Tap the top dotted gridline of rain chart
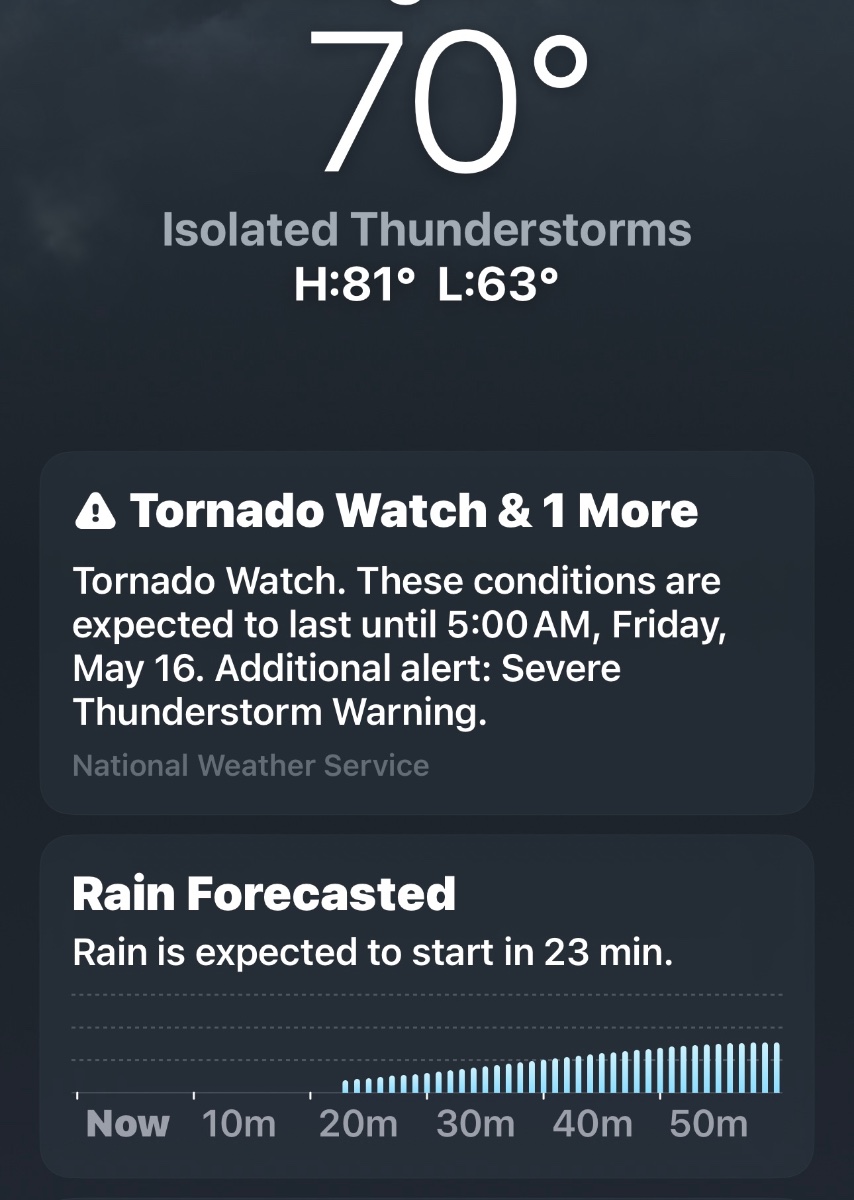The image size is (854, 1200). point(427,995)
